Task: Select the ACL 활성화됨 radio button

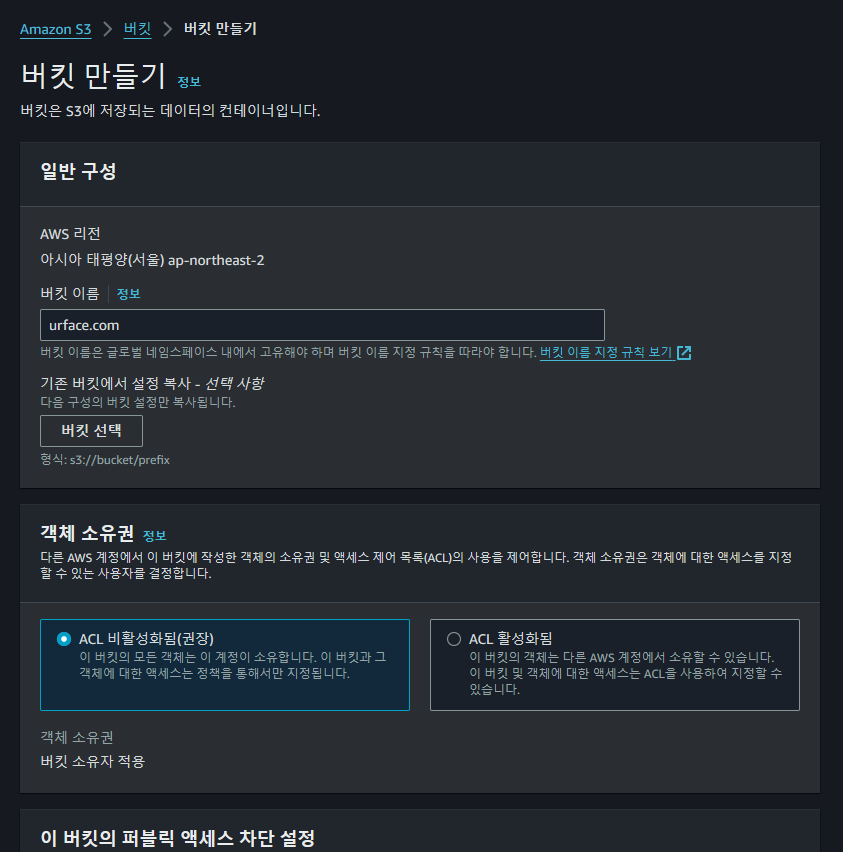Action: [454, 639]
